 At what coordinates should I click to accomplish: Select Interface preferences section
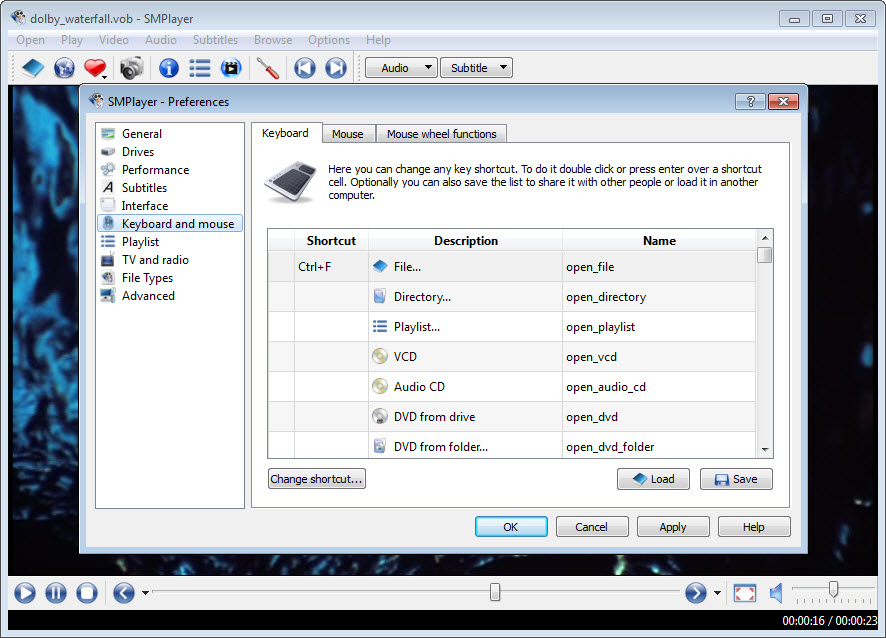pyautogui.click(x=170, y=206)
